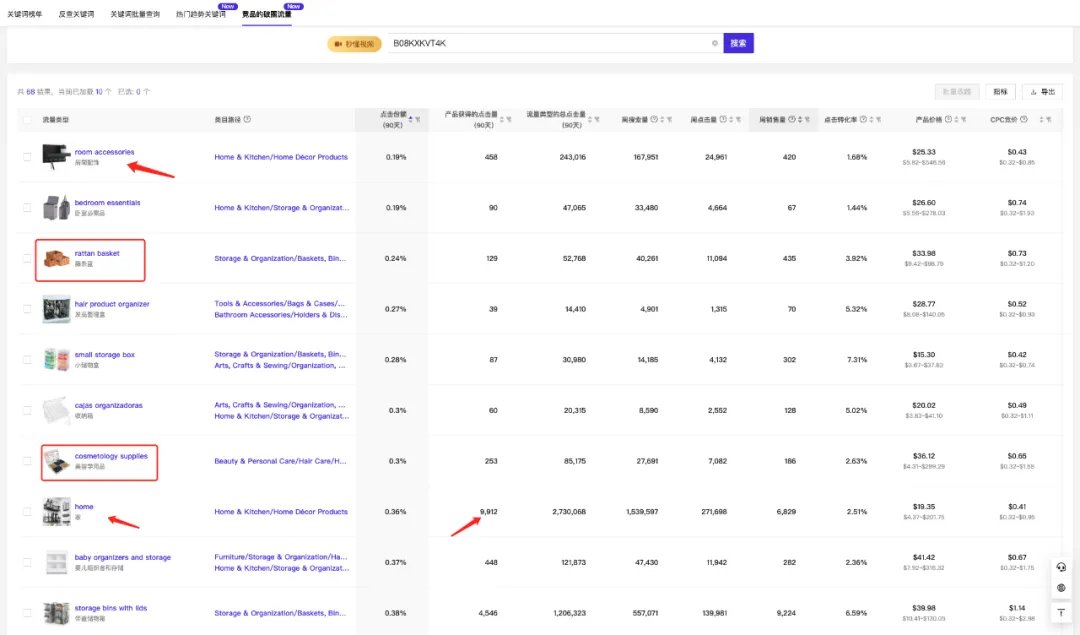Check the hair product organizer row checkbox
The image size is (1080, 635).
(x=27, y=309)
